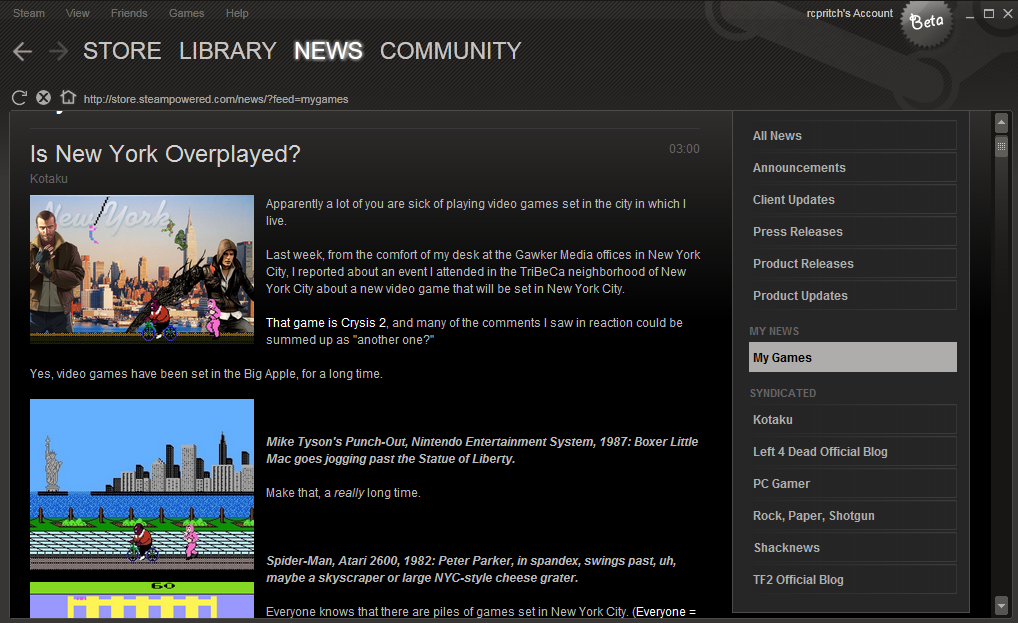
Task: Go forward with the right arrow icon
Action: click(x=58, y=51)
